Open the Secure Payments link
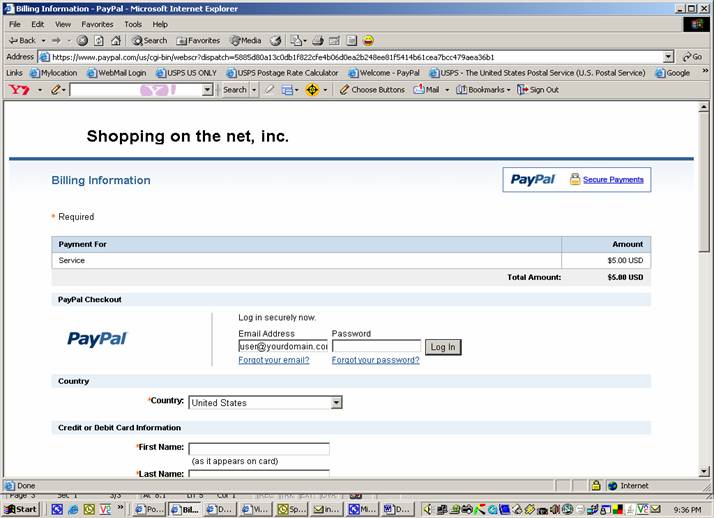Image resolution: width=714 pixels, height=518 pixels. (x=613, y=179)
